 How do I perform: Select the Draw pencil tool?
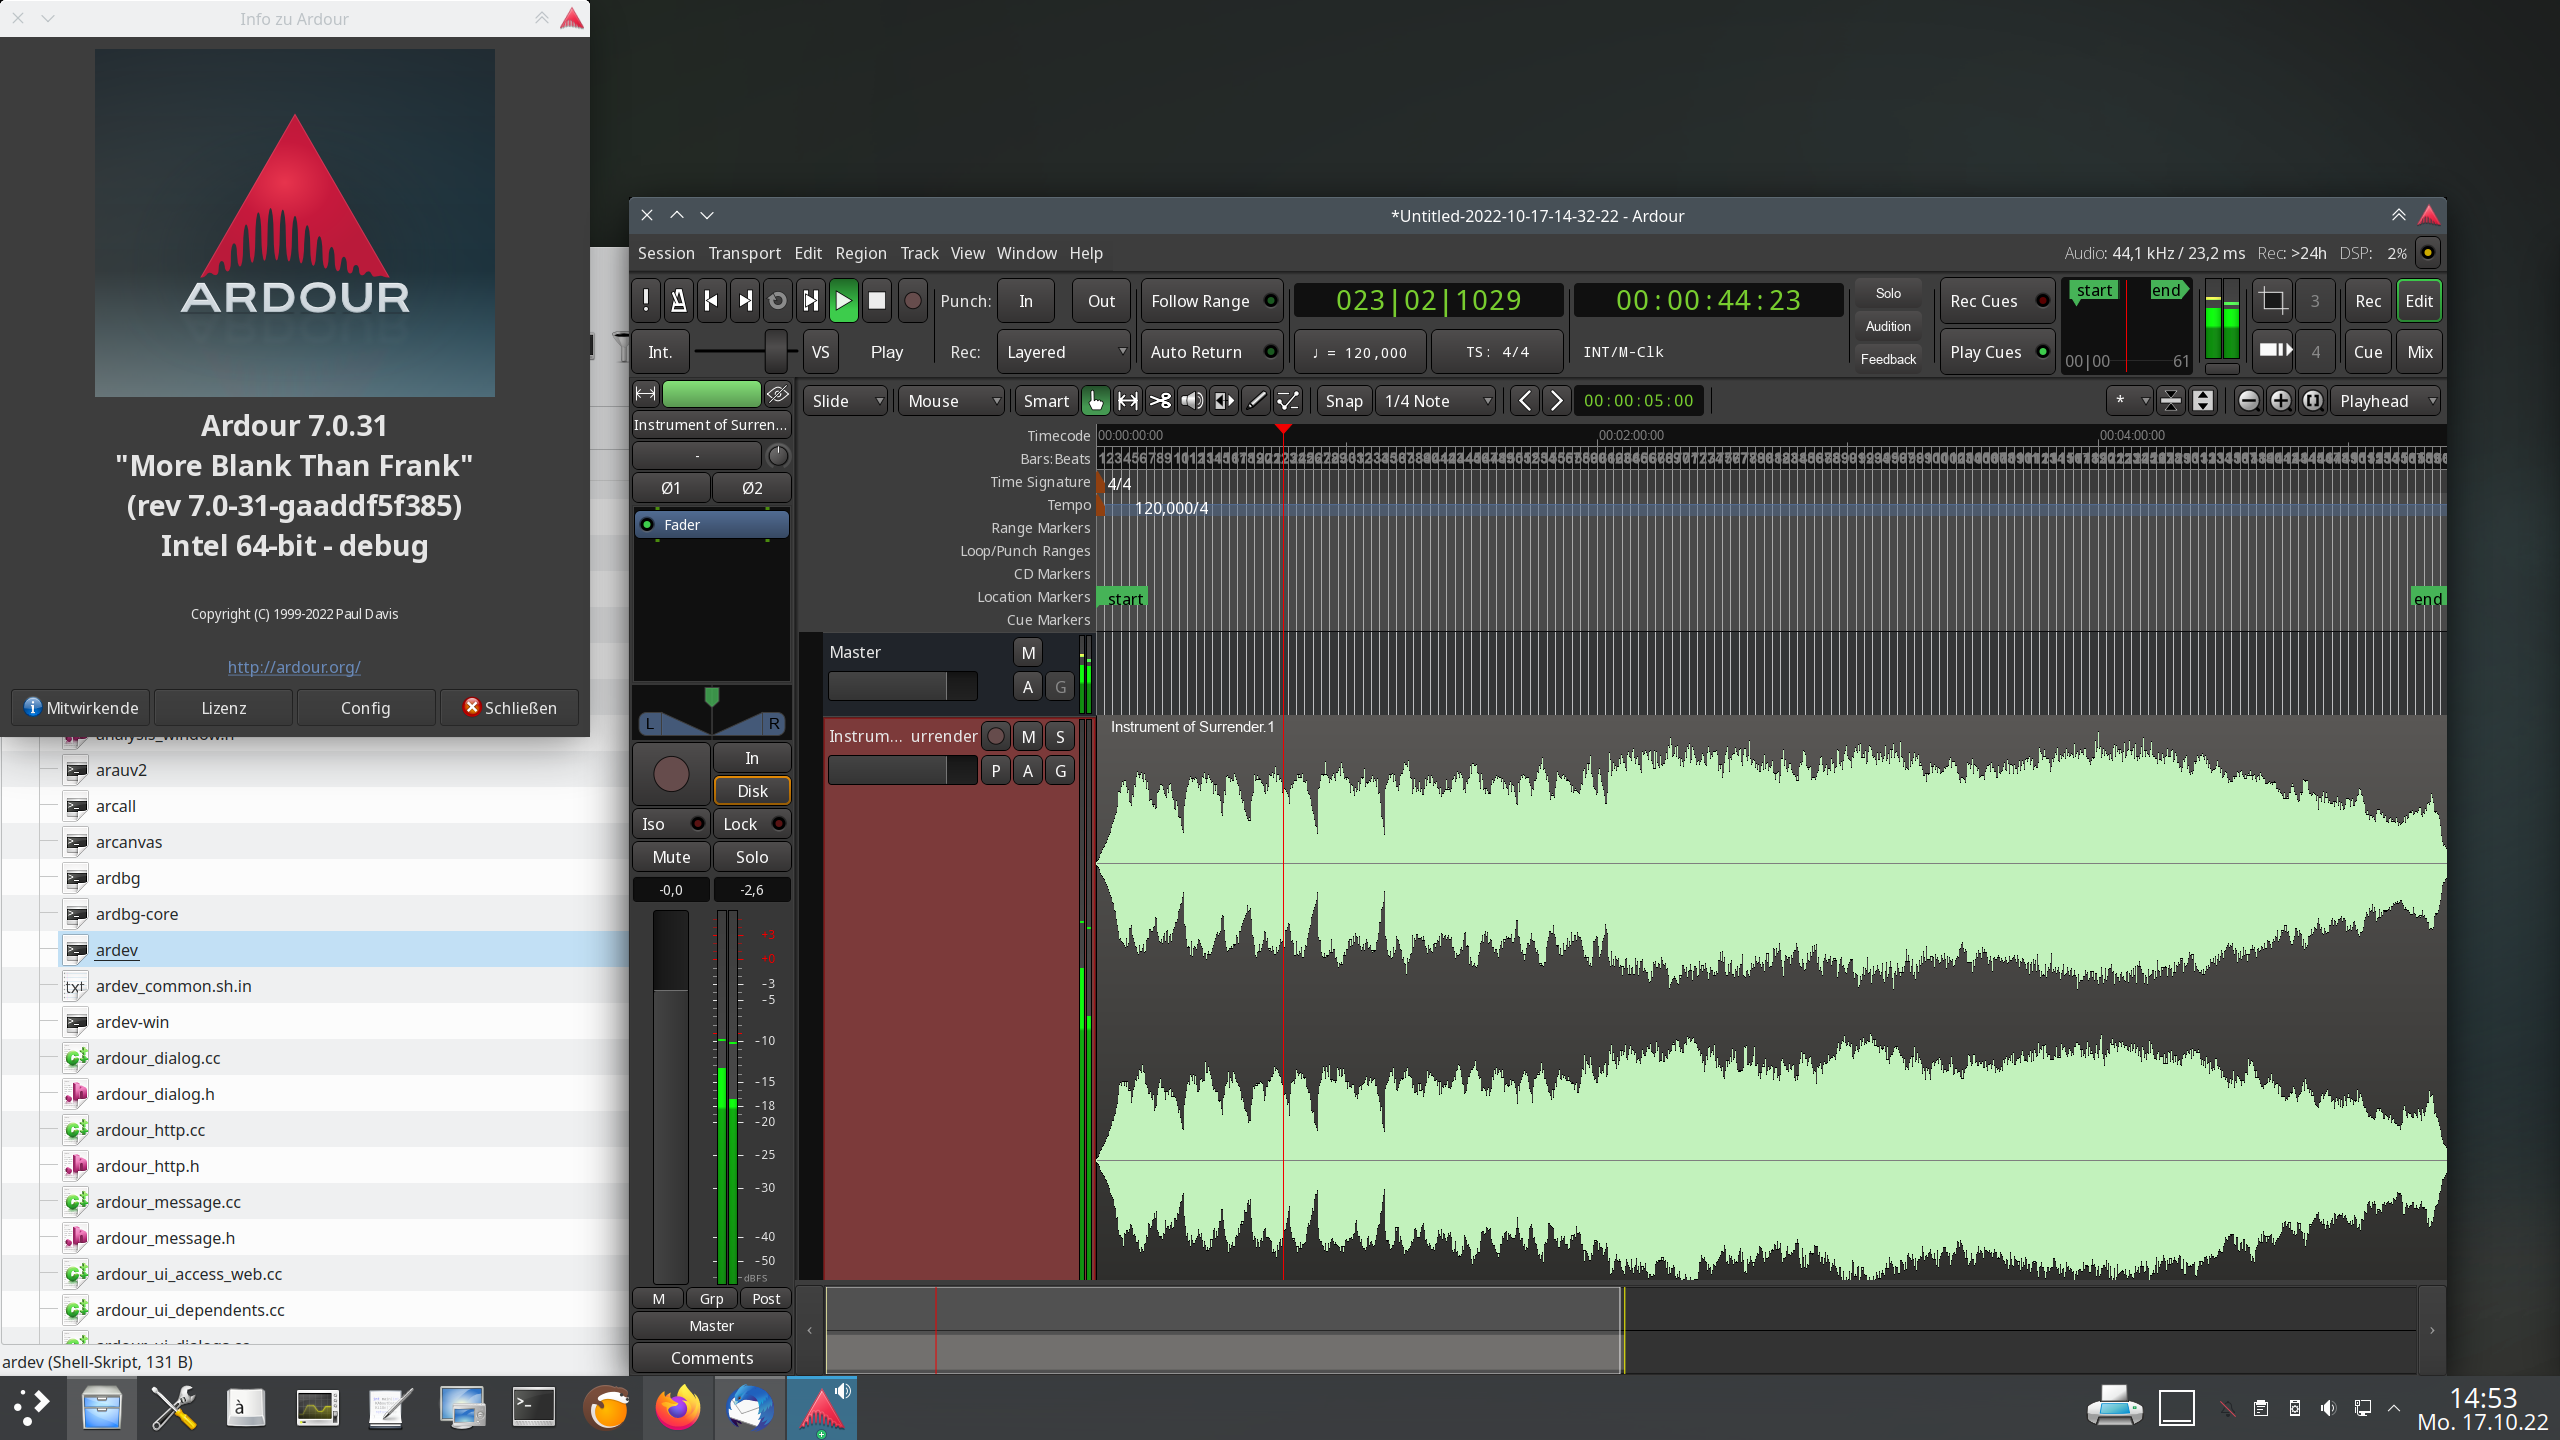pyautogui.click(x=1257, y=401)
